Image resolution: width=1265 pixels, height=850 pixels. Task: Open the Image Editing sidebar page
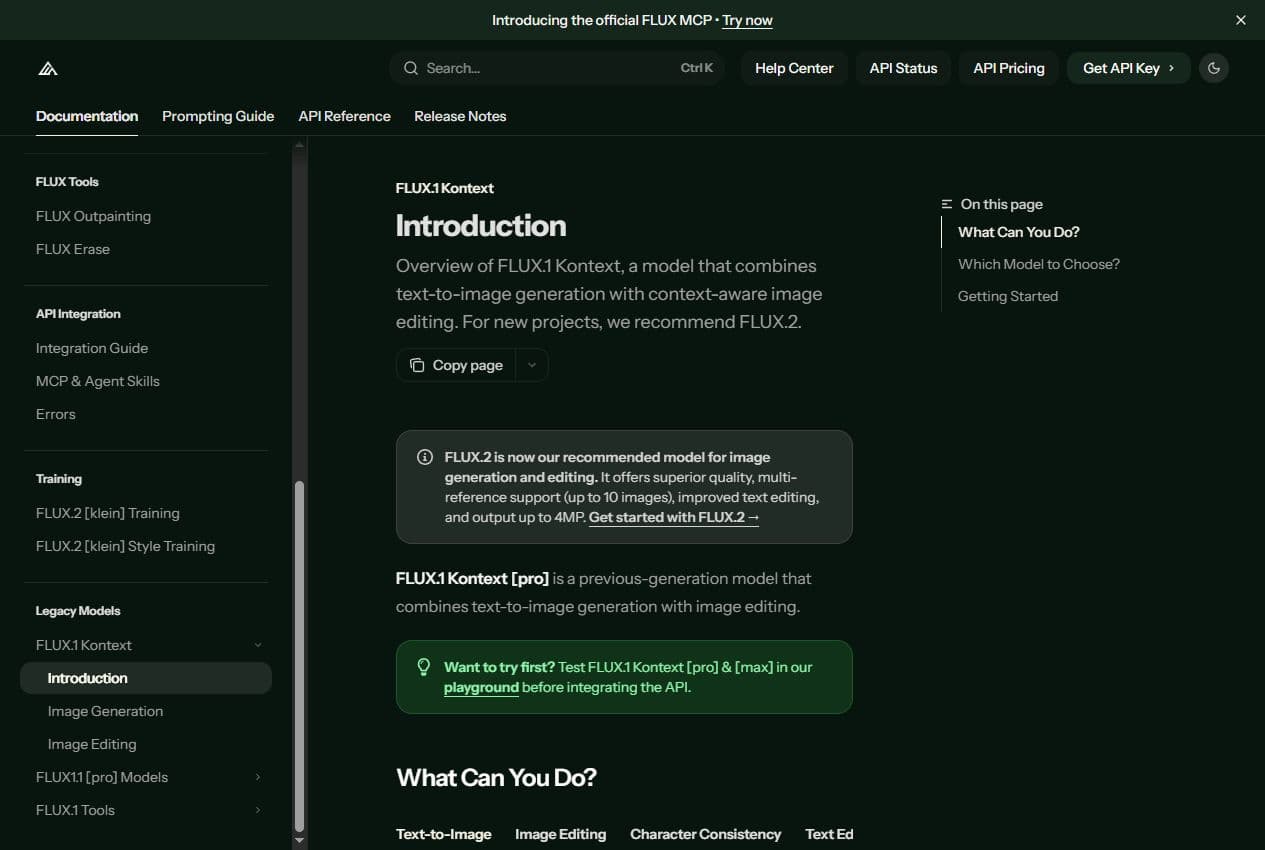[x=92, y=744]
